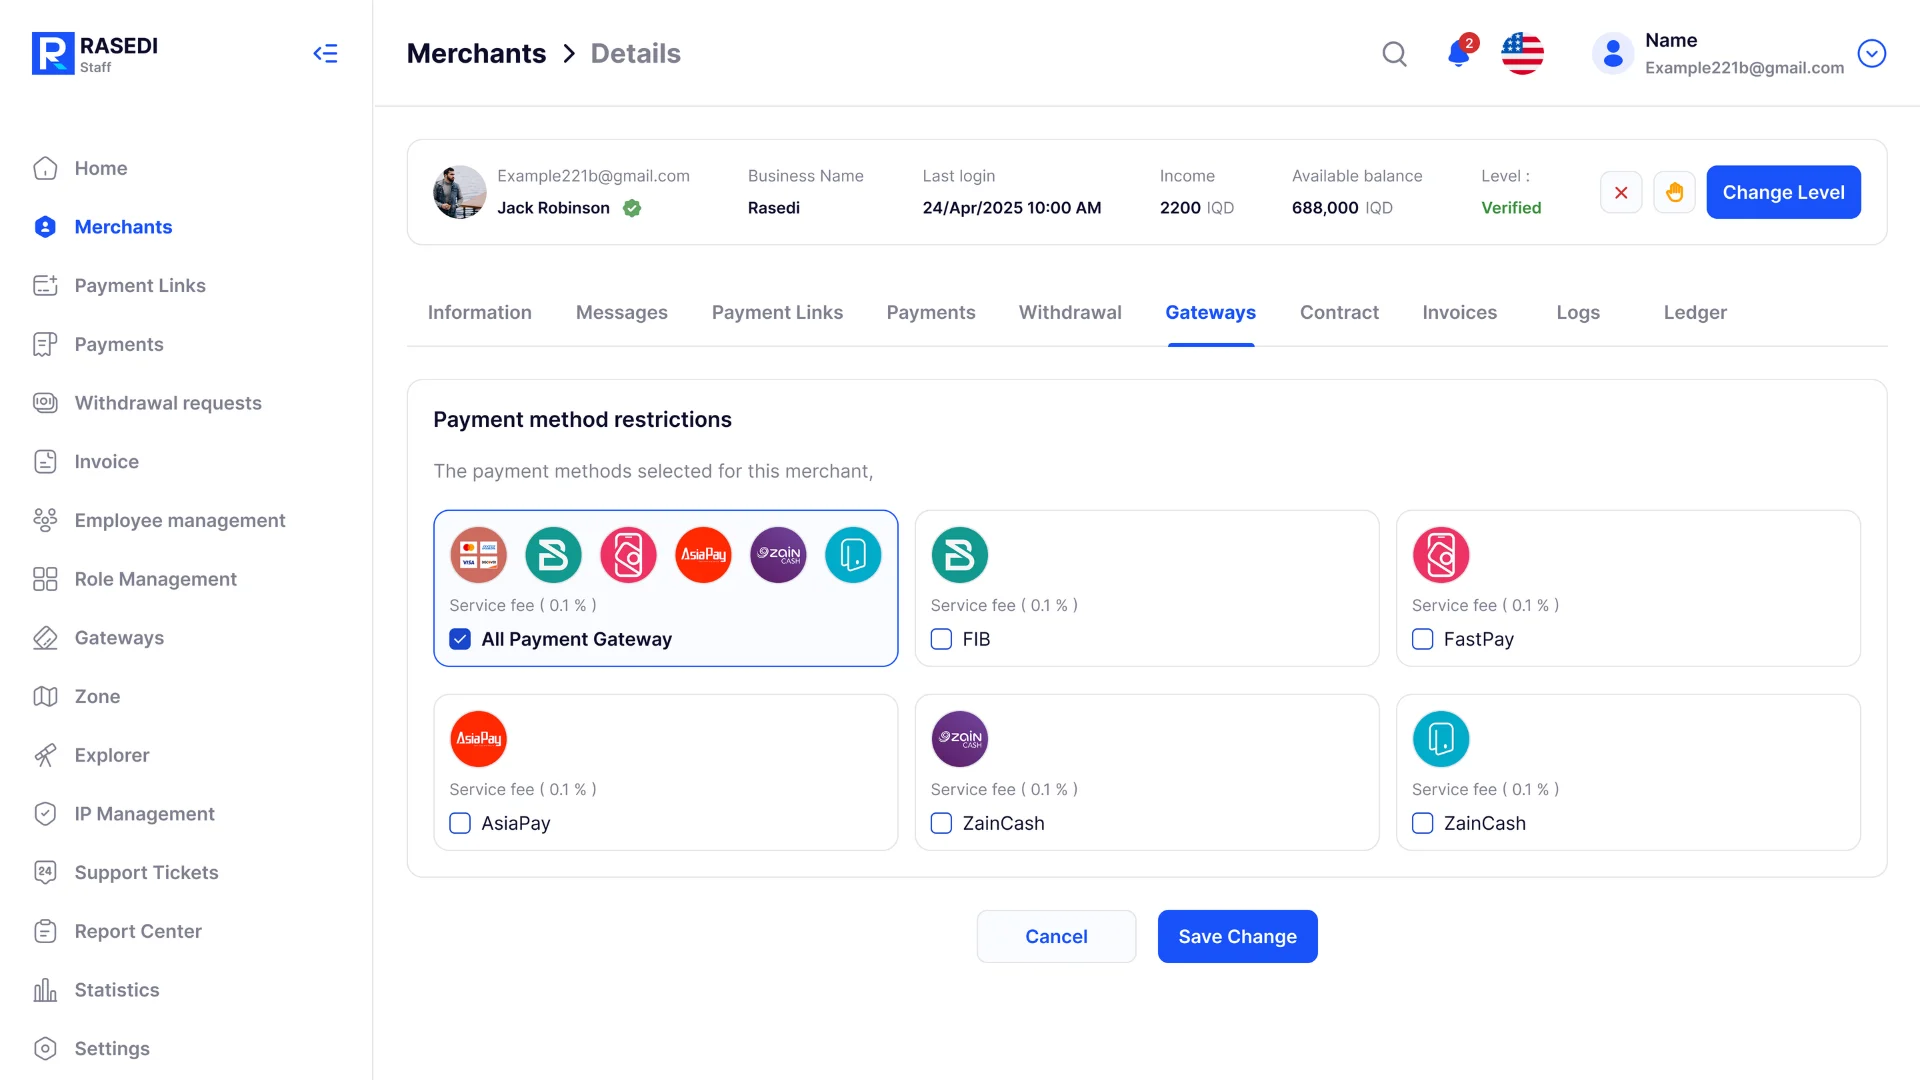
Task: Open Explorer in the sidebar
Action: pyautogui.click(x=111, y=755)
